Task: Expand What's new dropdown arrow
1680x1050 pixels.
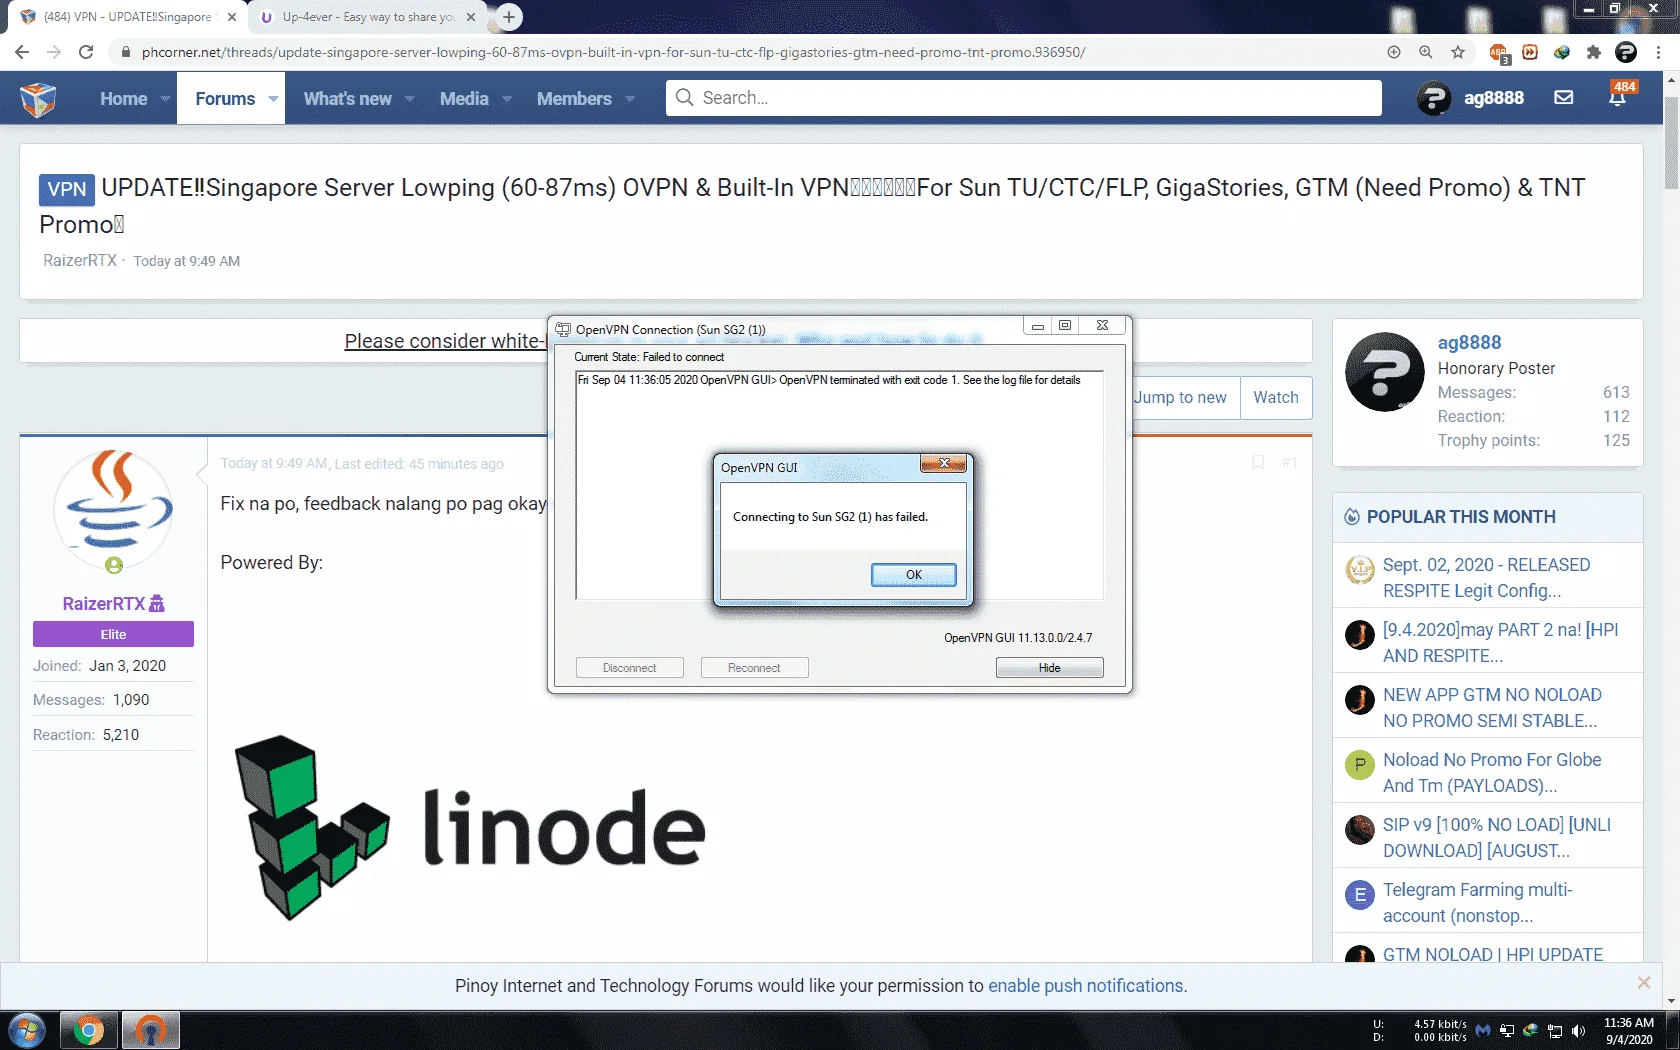Action: [409, 99]
